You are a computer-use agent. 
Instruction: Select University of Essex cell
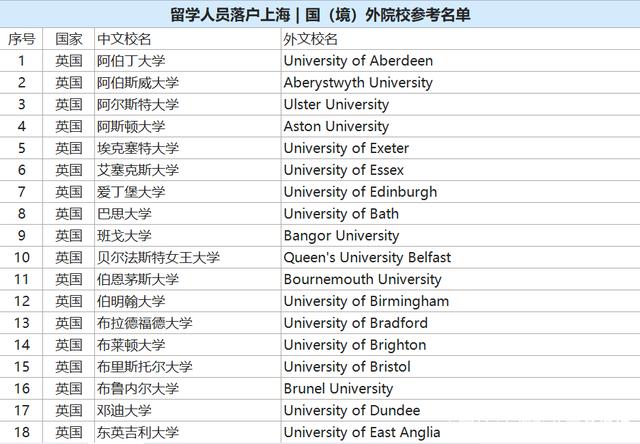click(460, 170)
